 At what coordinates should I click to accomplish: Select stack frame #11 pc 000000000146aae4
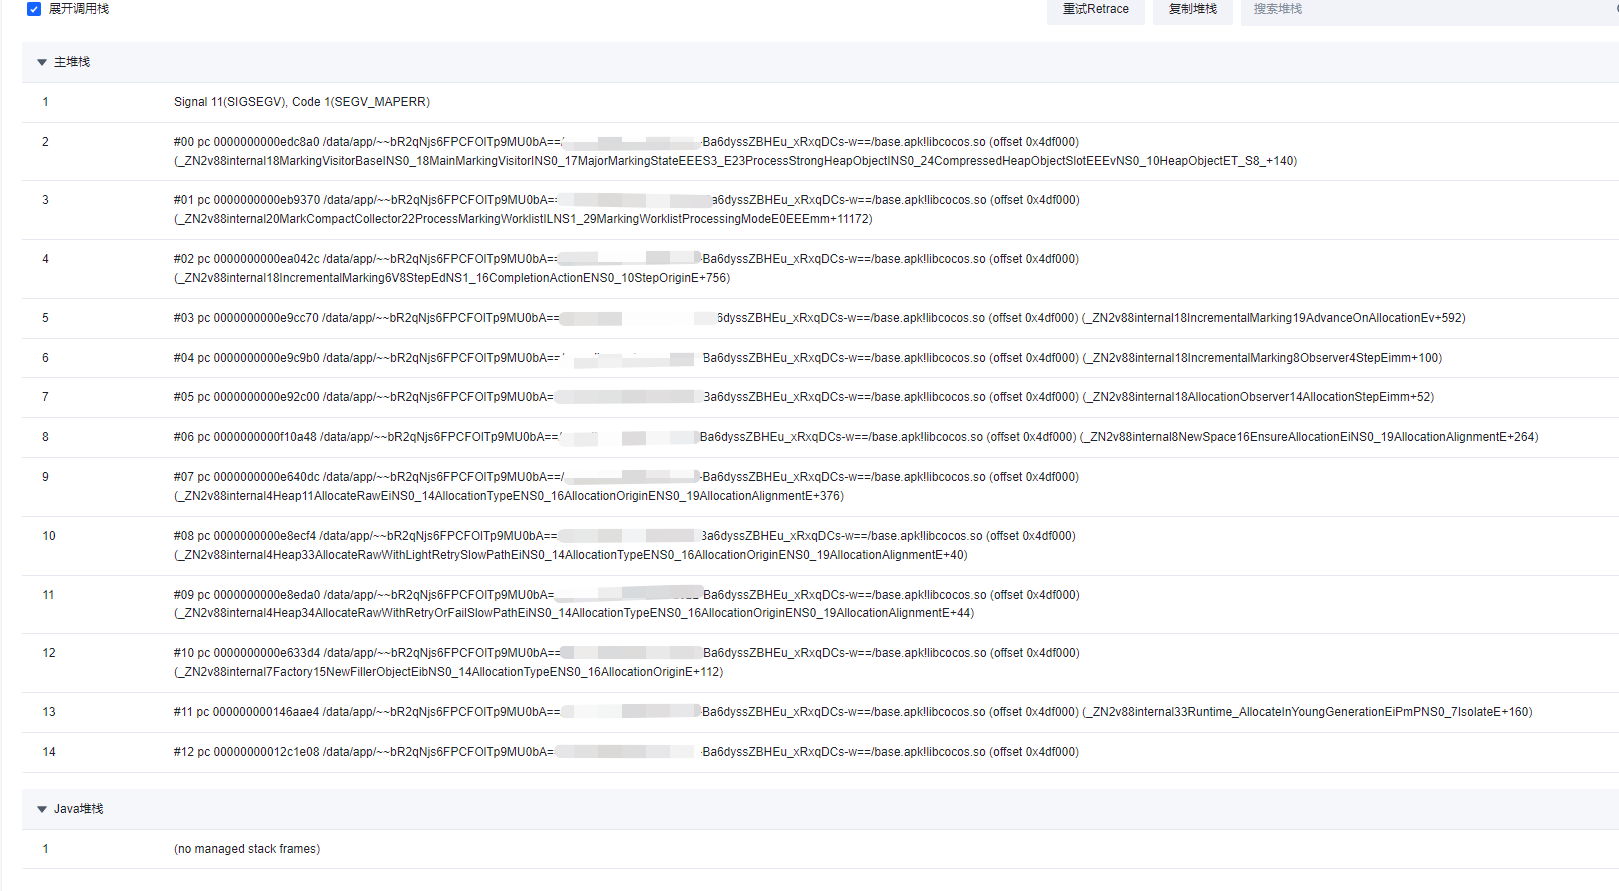[x=820, y=712]
